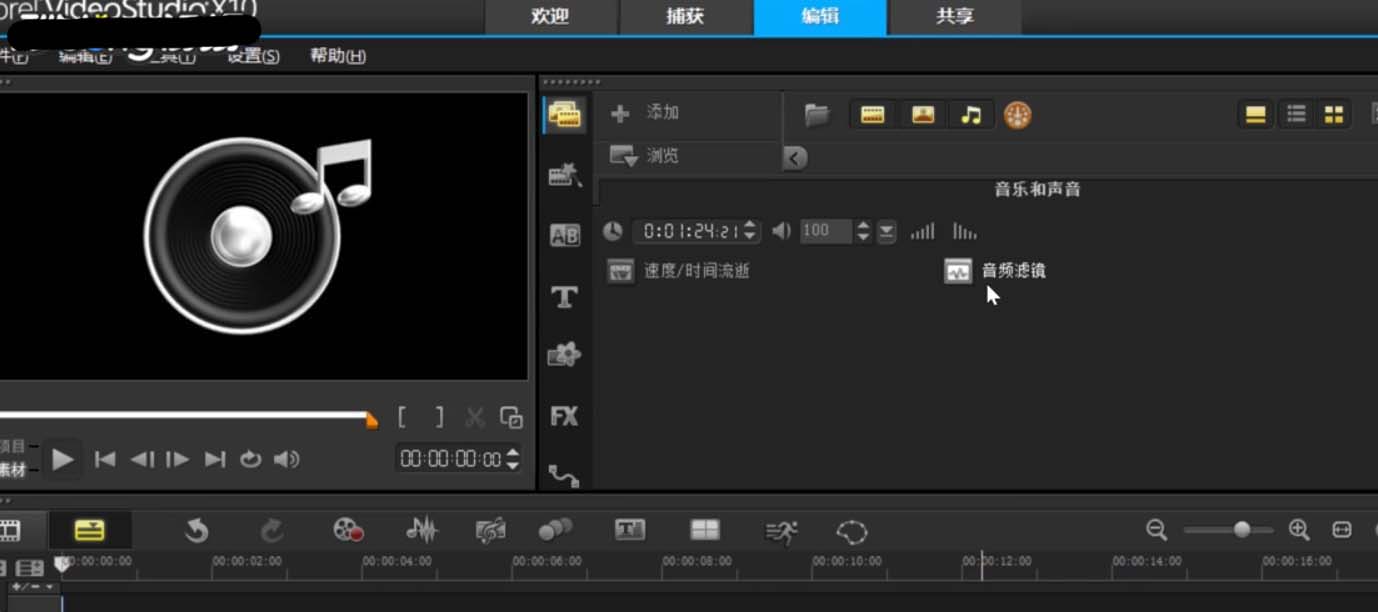Adjust the preview timecode stepper
This screenshot has width=1378, height=612.
(512, 459)
